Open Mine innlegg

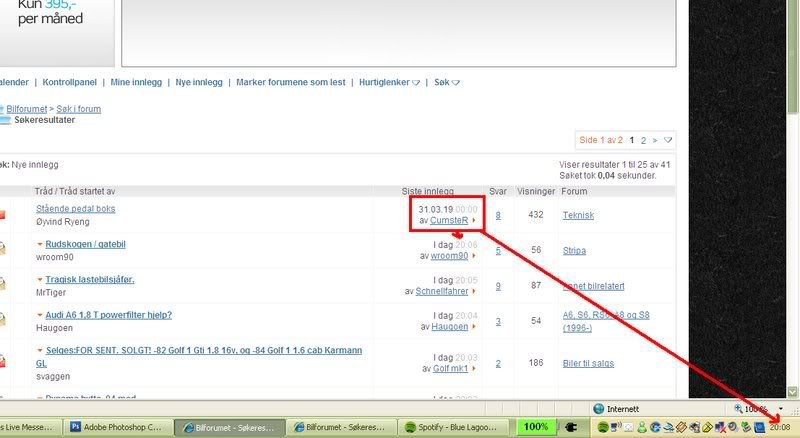click(136, 82)
